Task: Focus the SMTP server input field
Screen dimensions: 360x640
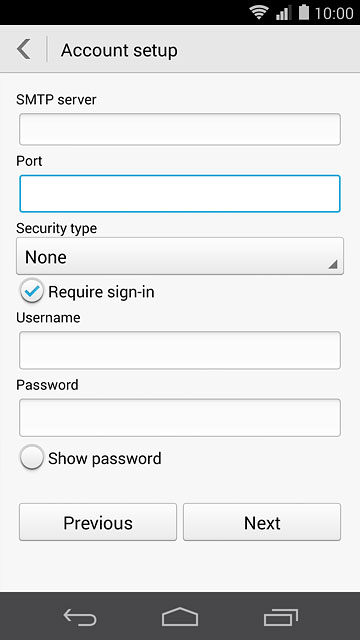Action: pos(180,129)
